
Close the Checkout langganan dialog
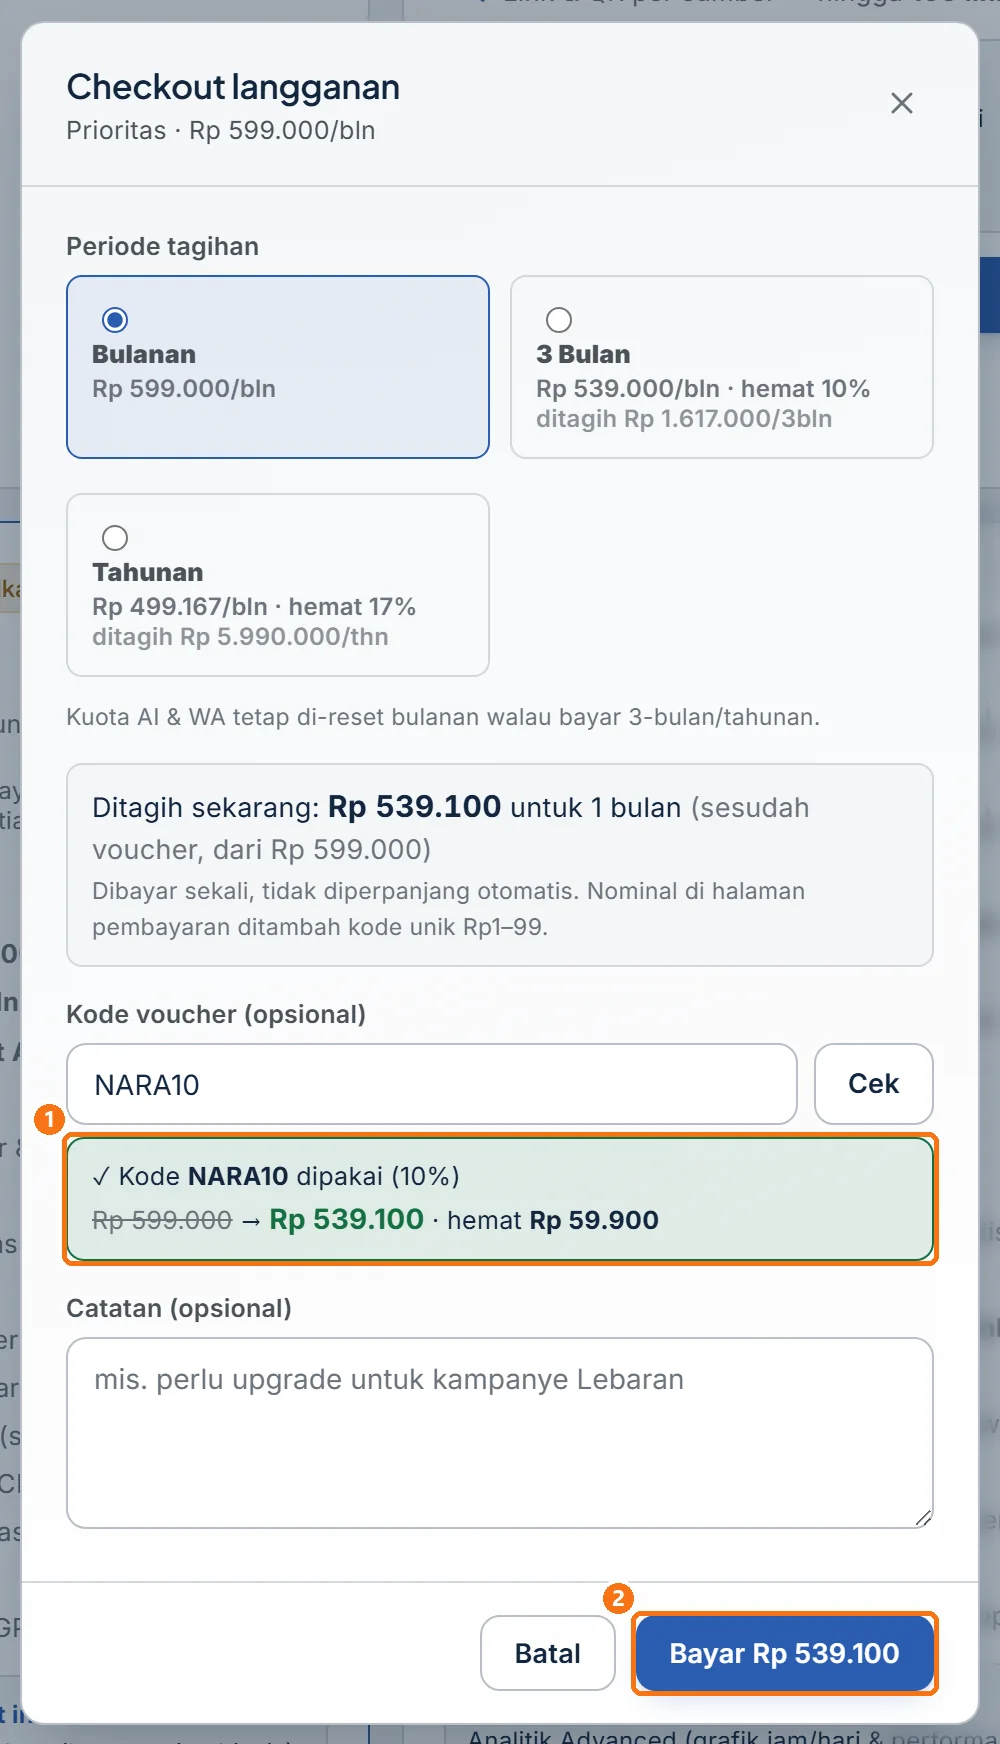[902, 103]
